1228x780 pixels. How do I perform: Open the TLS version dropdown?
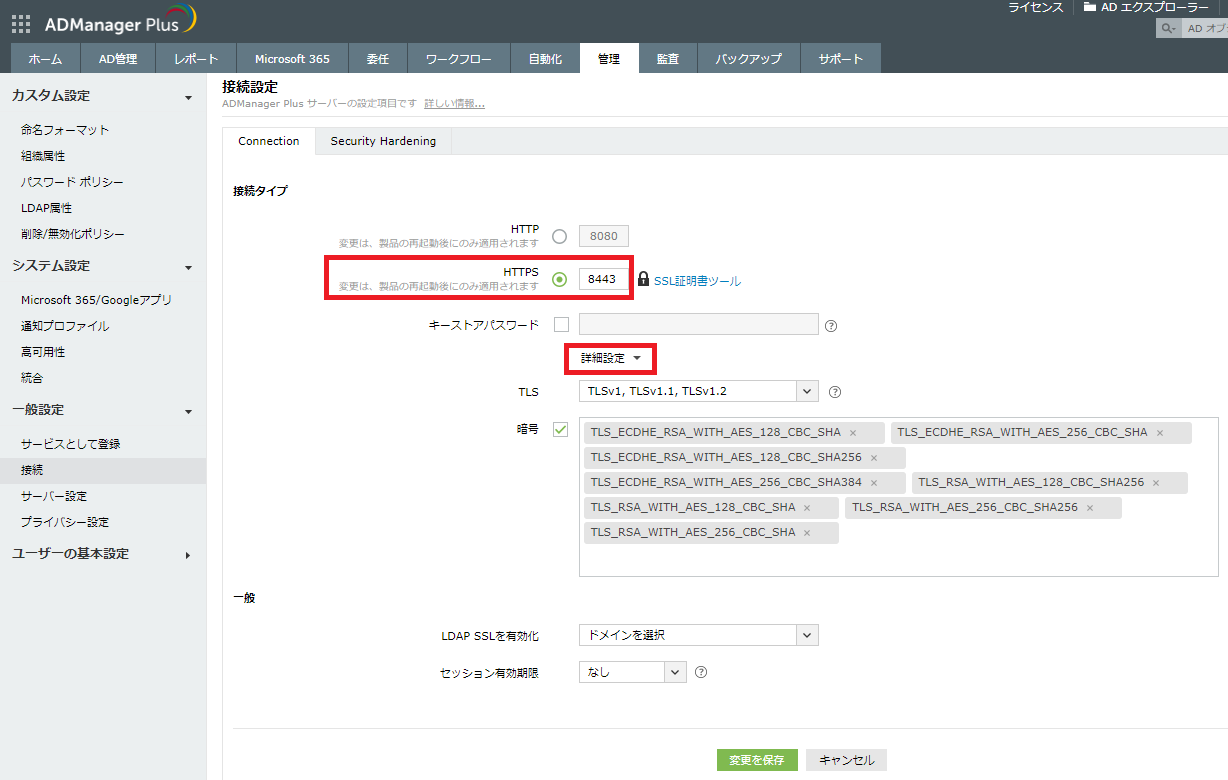[x=698, y=392]
